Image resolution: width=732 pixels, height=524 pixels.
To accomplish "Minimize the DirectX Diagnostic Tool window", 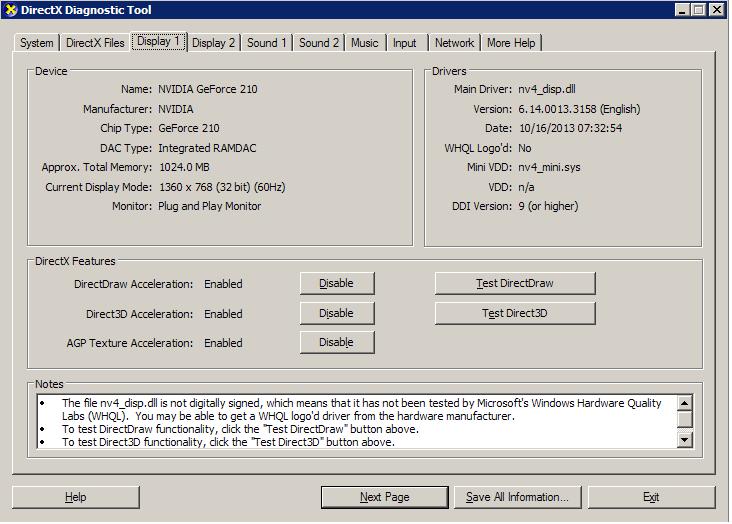I will point(682,10).
